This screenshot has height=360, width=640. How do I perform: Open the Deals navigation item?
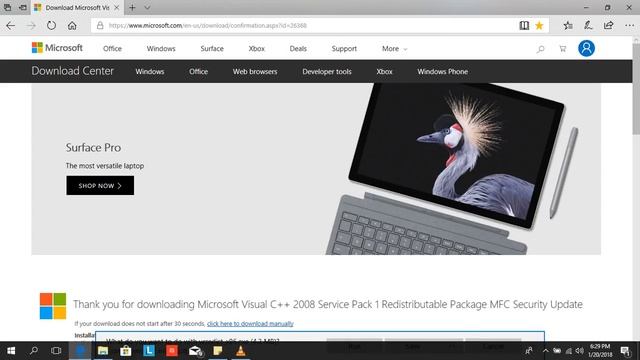tap(298, 49)
